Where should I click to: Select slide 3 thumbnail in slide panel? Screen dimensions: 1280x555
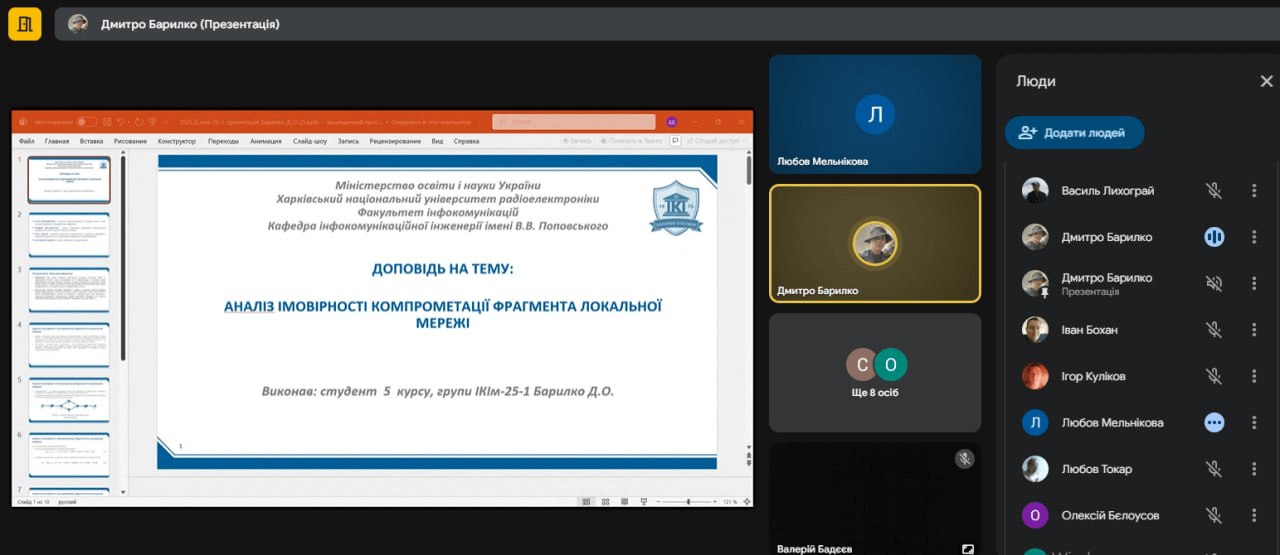[69, 288]
